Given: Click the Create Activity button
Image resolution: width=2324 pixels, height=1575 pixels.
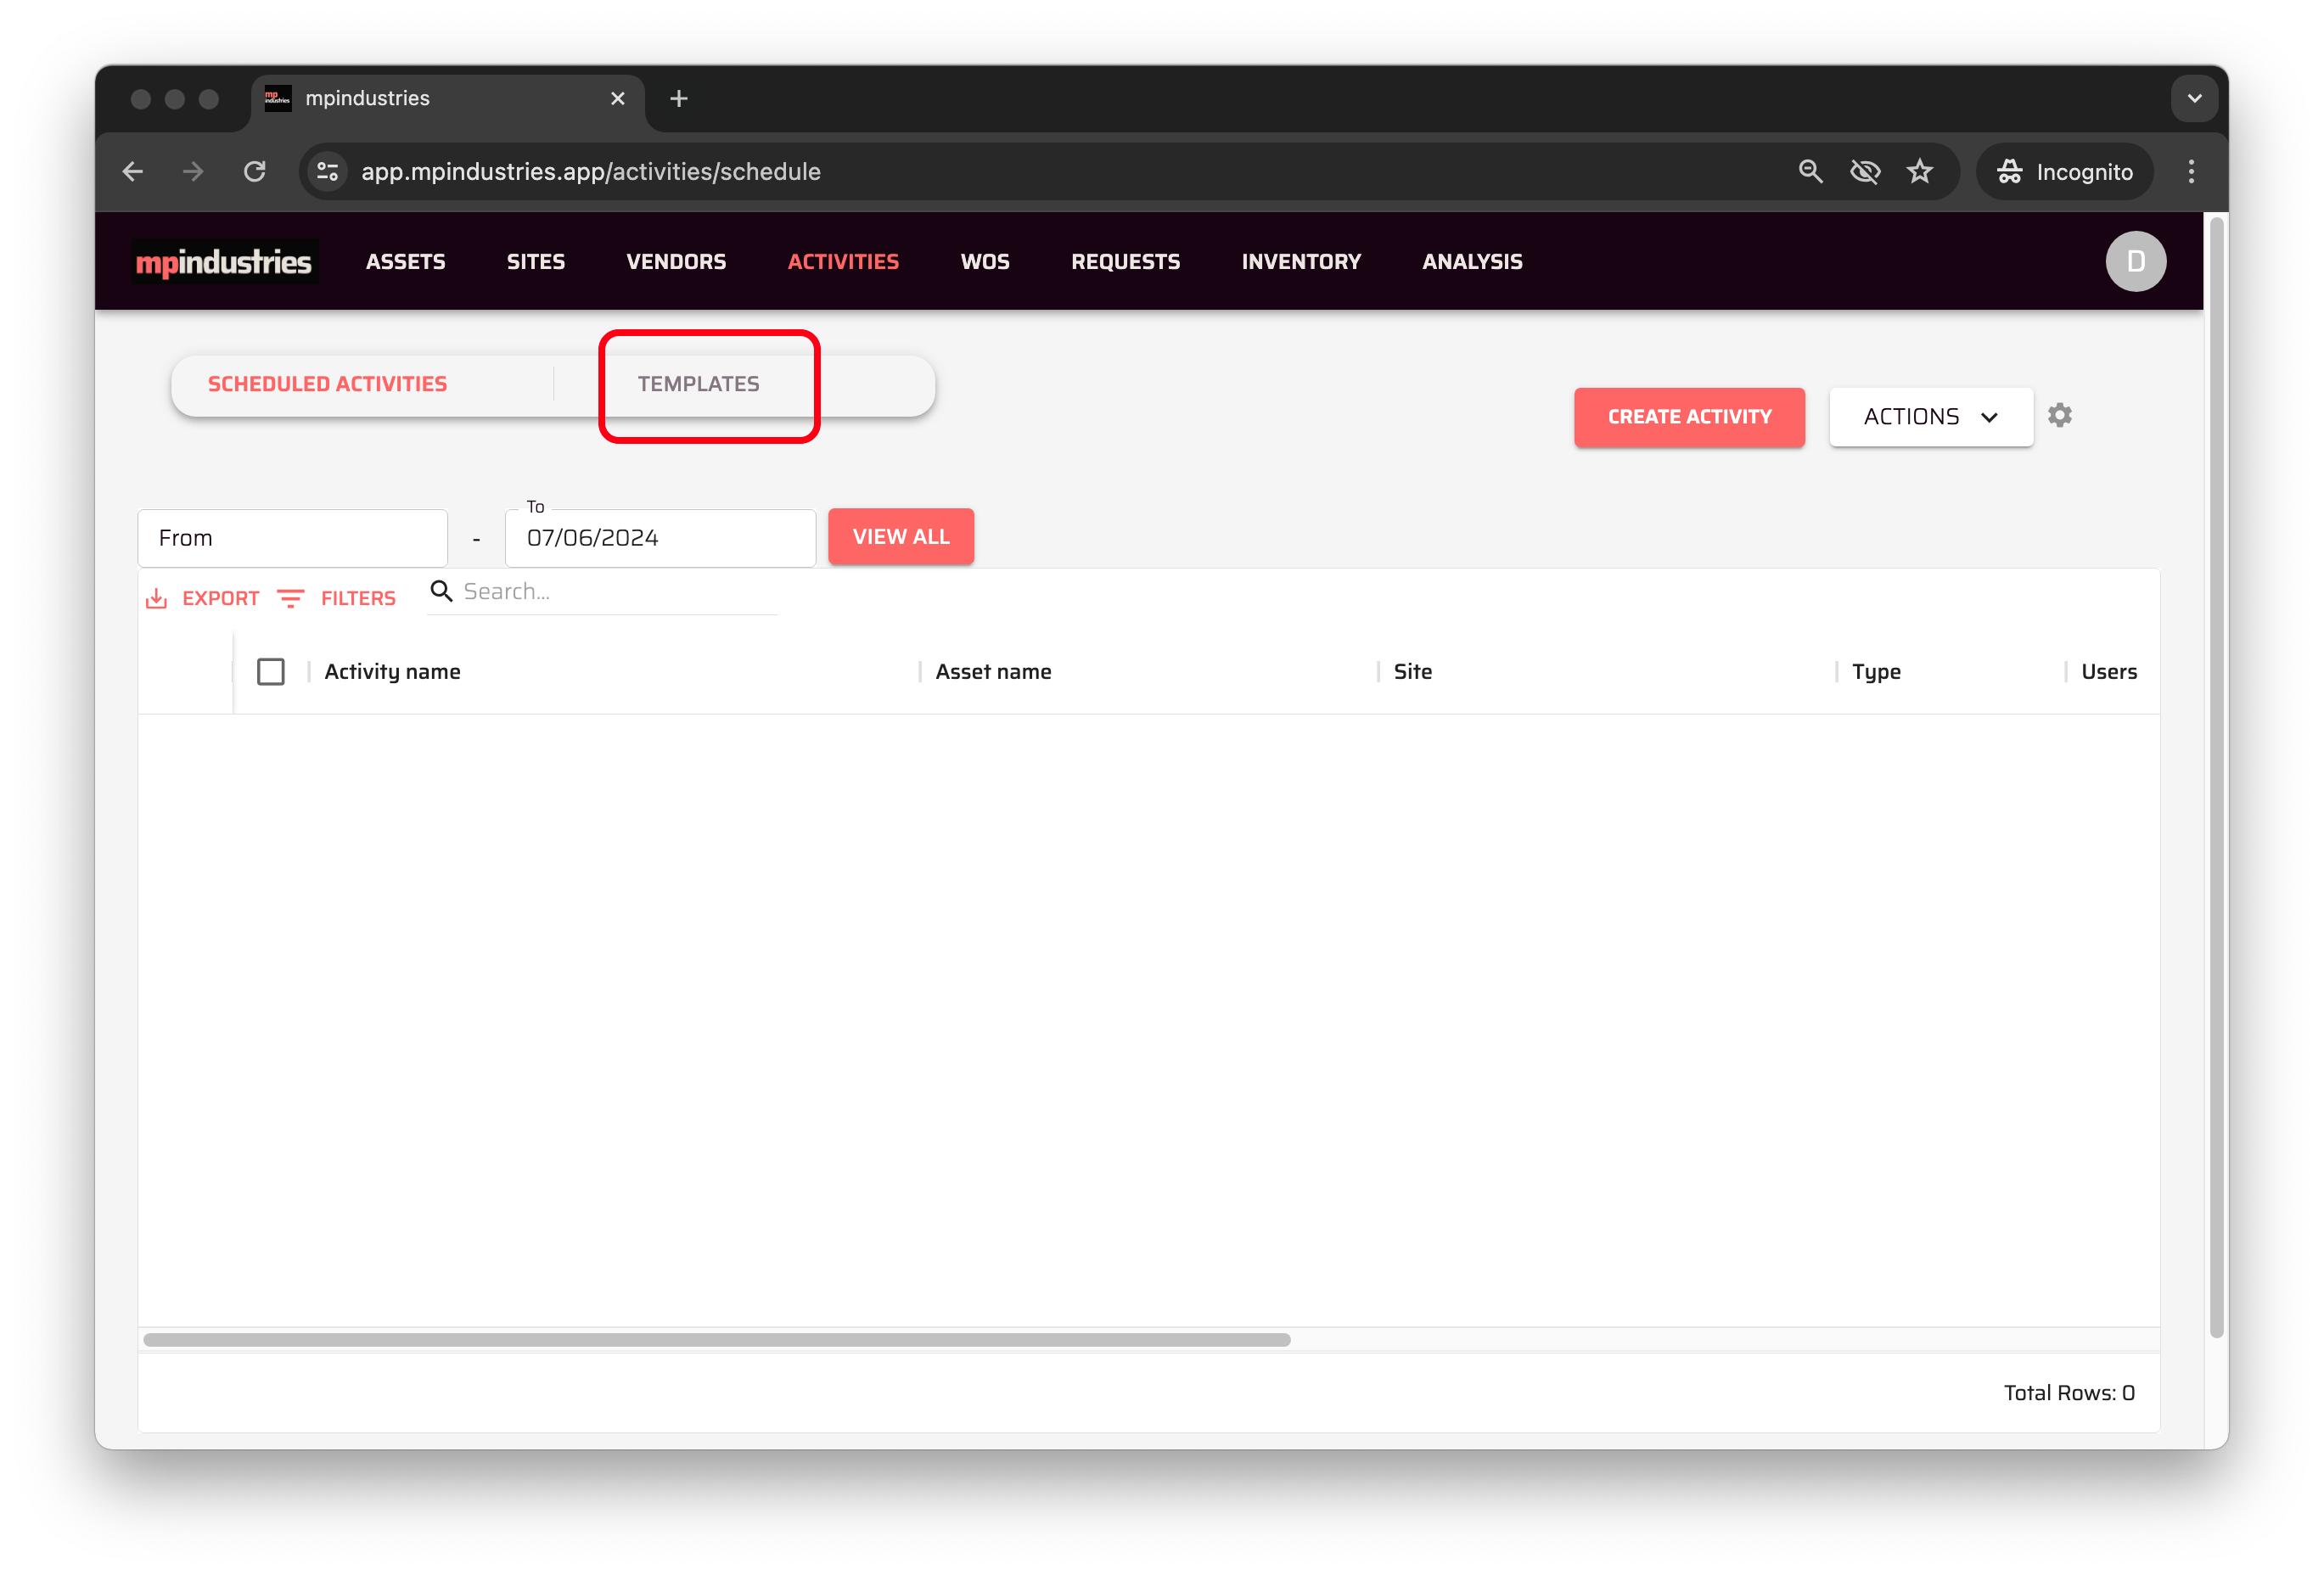Looking at the screenshot, I should point(1688,416).
